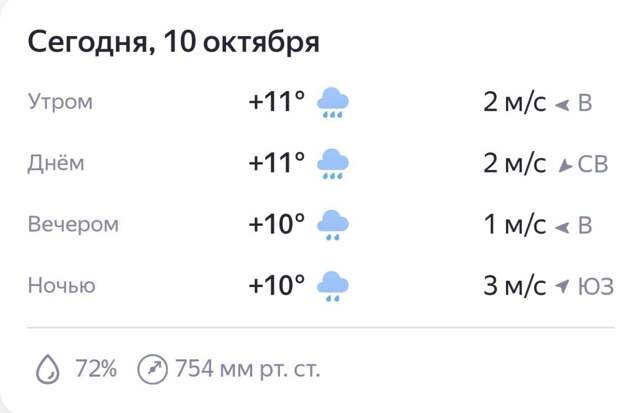Click the '754 мм рт. ст.' pressure value
The image size is (620, 413).
[248, 370]
